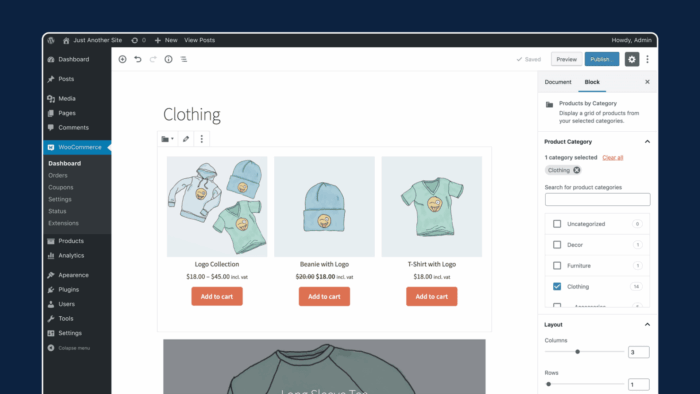Image resolution: width=700 pixels, height=394 pixels.
Task: Collapse the Product Category panel
Action: coord(647,142)
